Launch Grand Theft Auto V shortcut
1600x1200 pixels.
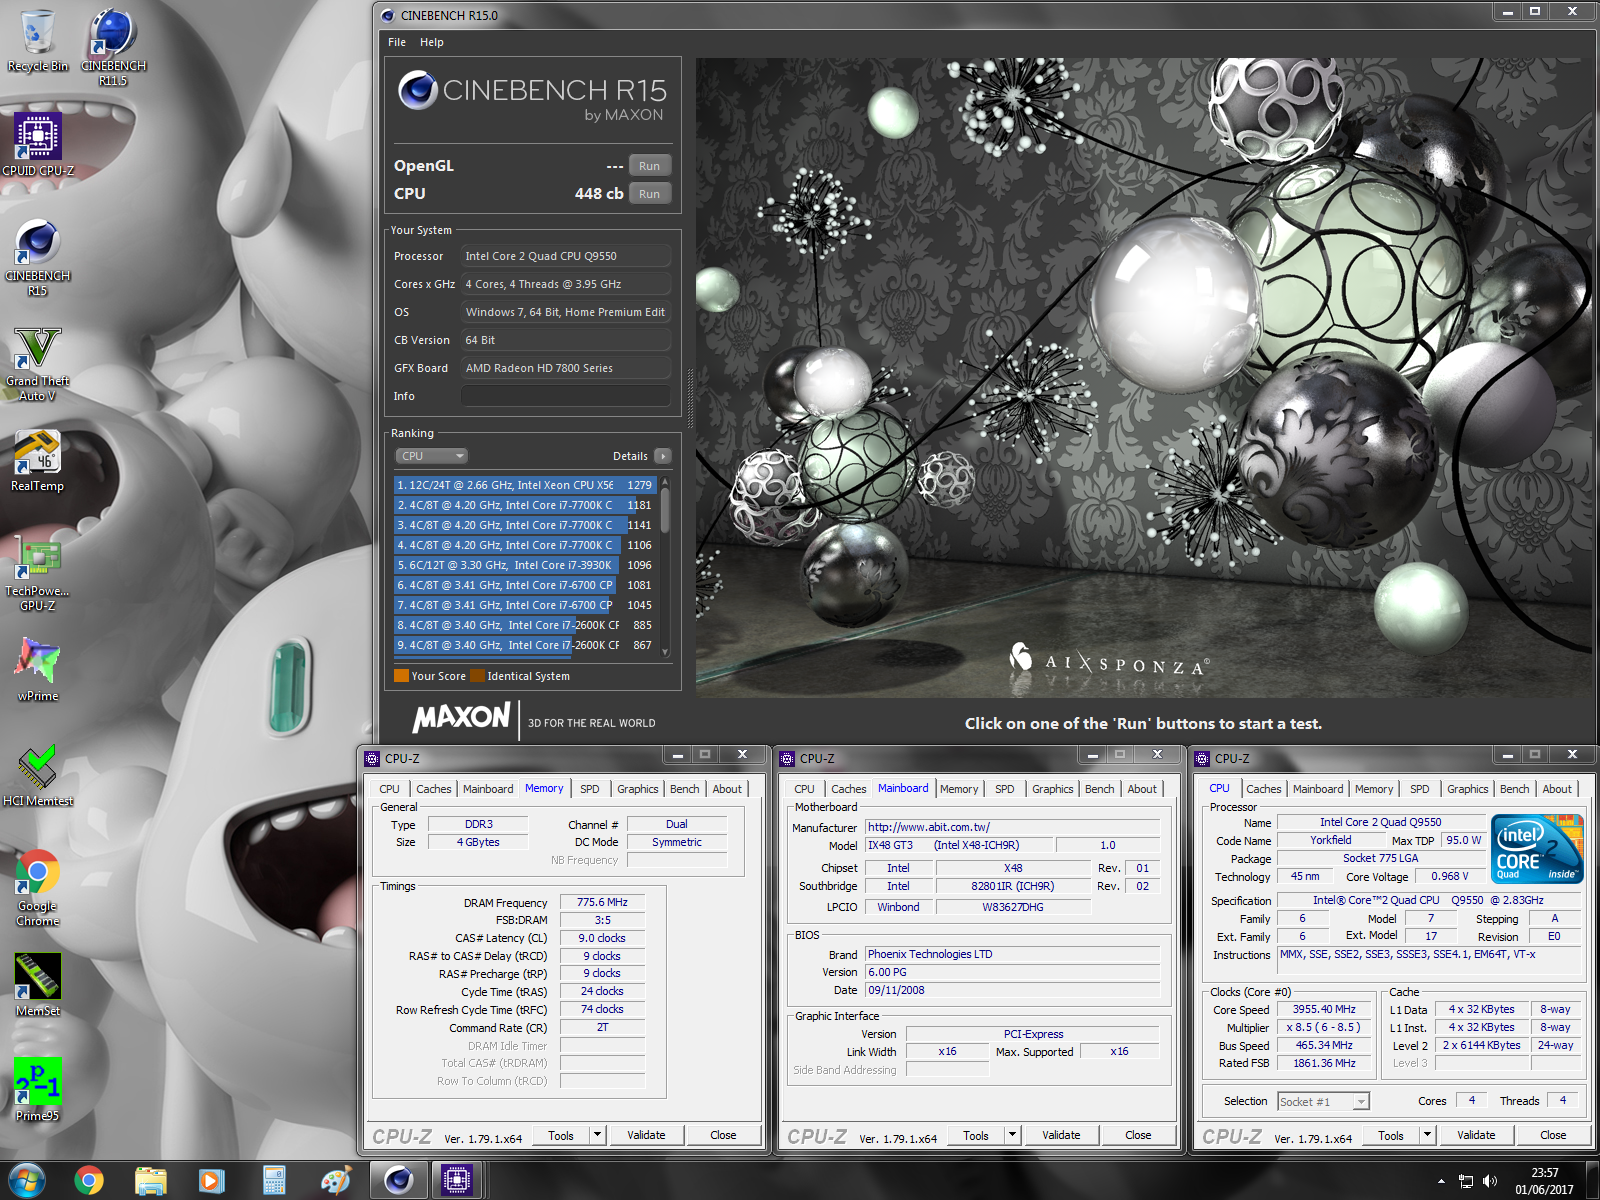coord(38,362)
